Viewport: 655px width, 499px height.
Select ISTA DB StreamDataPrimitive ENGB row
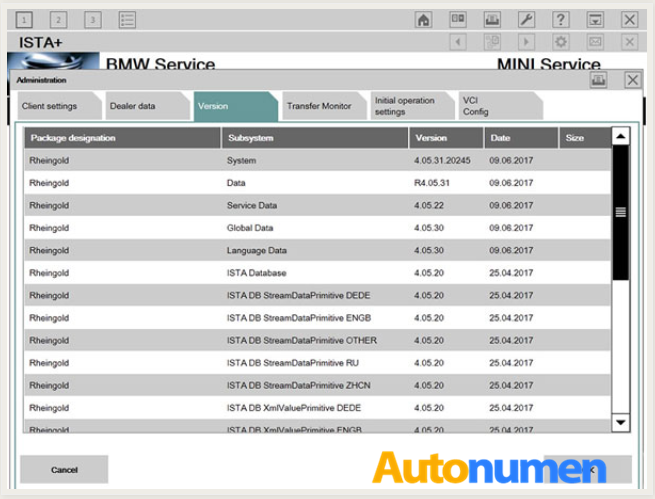click(x=317, y=318)
